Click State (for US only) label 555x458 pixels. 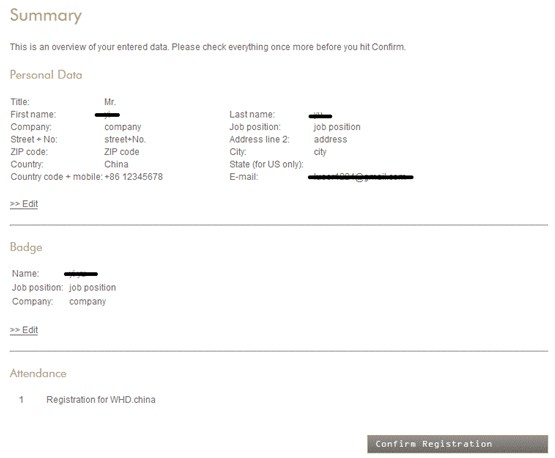click(266, 164)
